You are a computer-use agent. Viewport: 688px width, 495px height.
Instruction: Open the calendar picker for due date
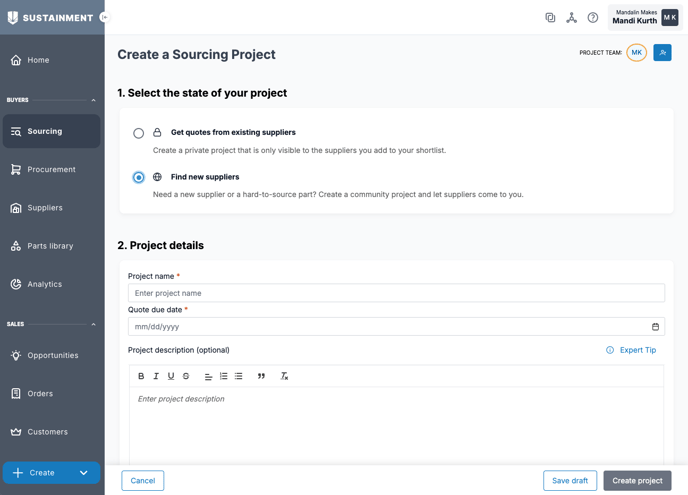(x=655, y=327)
